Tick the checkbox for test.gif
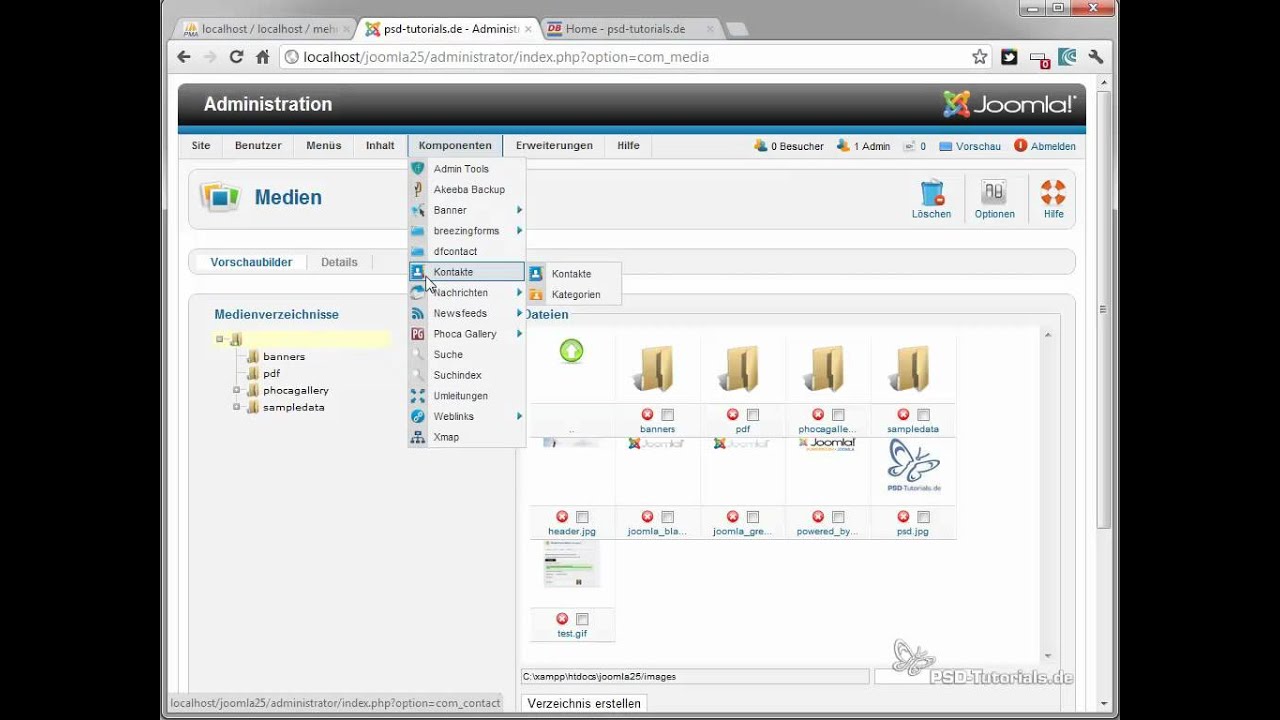The image size is (1280, 720). pyautogui.click(x=583, y=619)
